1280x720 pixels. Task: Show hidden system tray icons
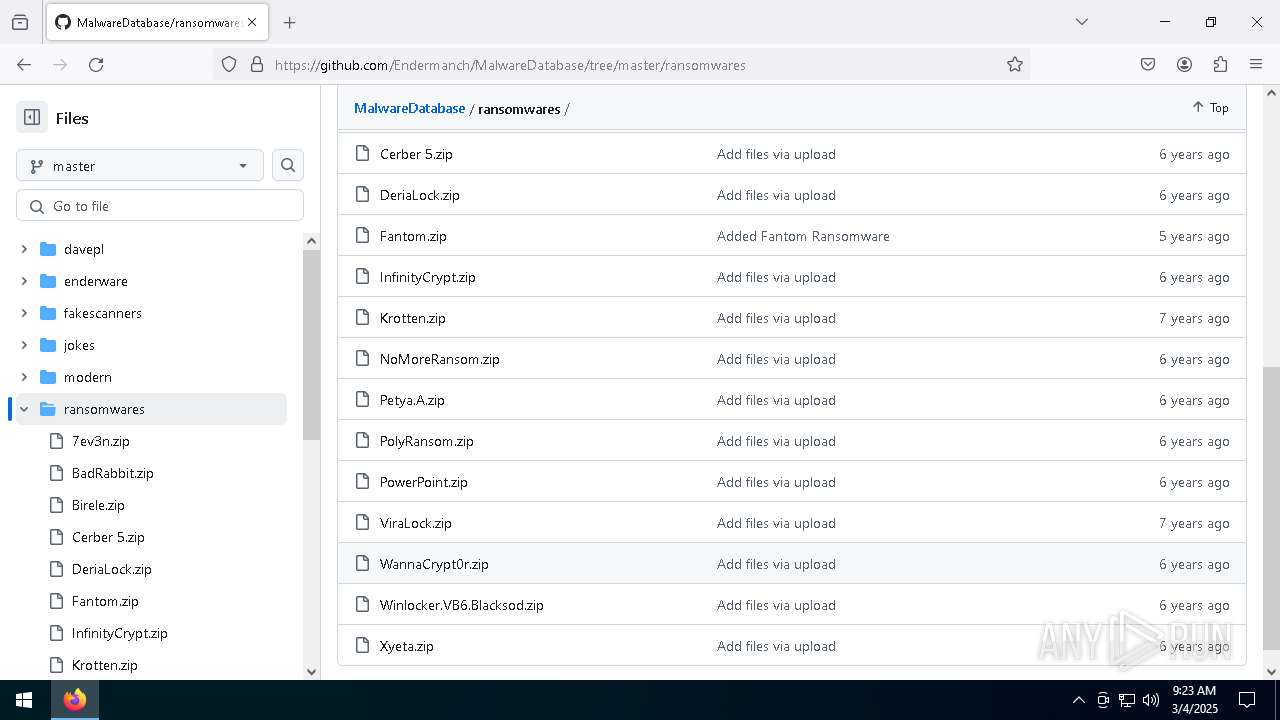click(1078, 700)
